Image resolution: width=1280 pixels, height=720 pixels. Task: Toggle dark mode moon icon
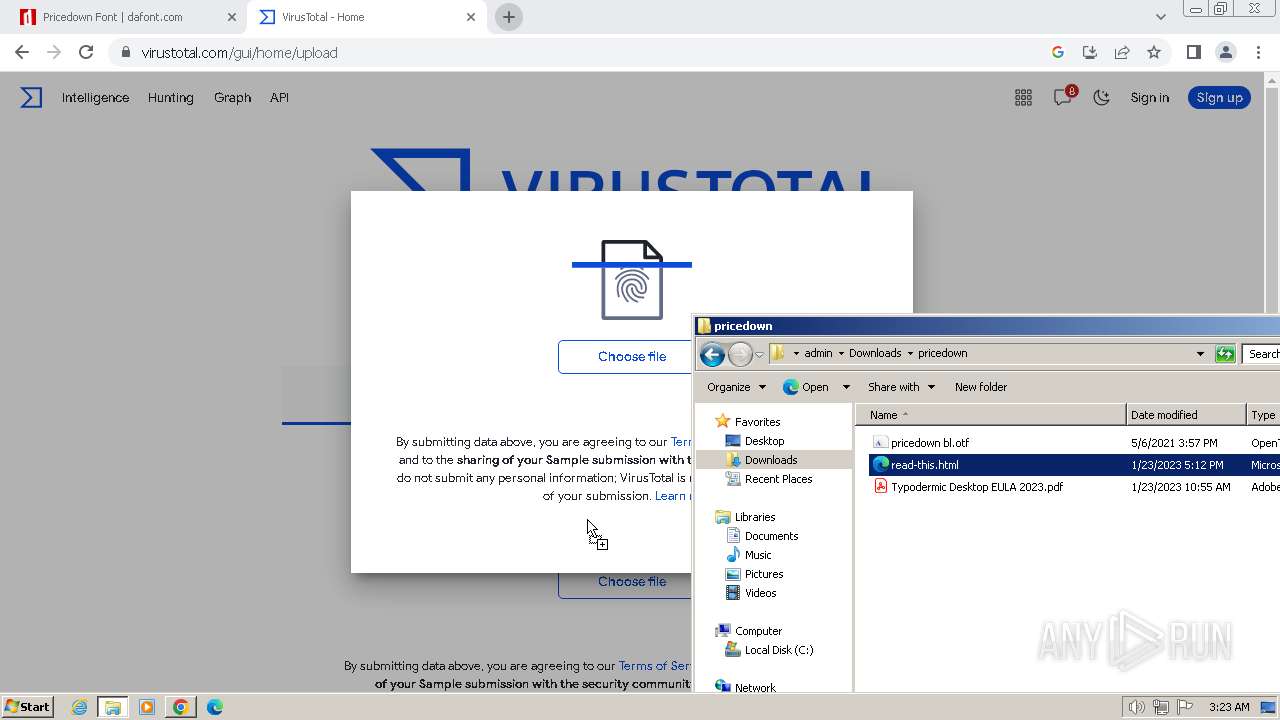[1101, 97]
